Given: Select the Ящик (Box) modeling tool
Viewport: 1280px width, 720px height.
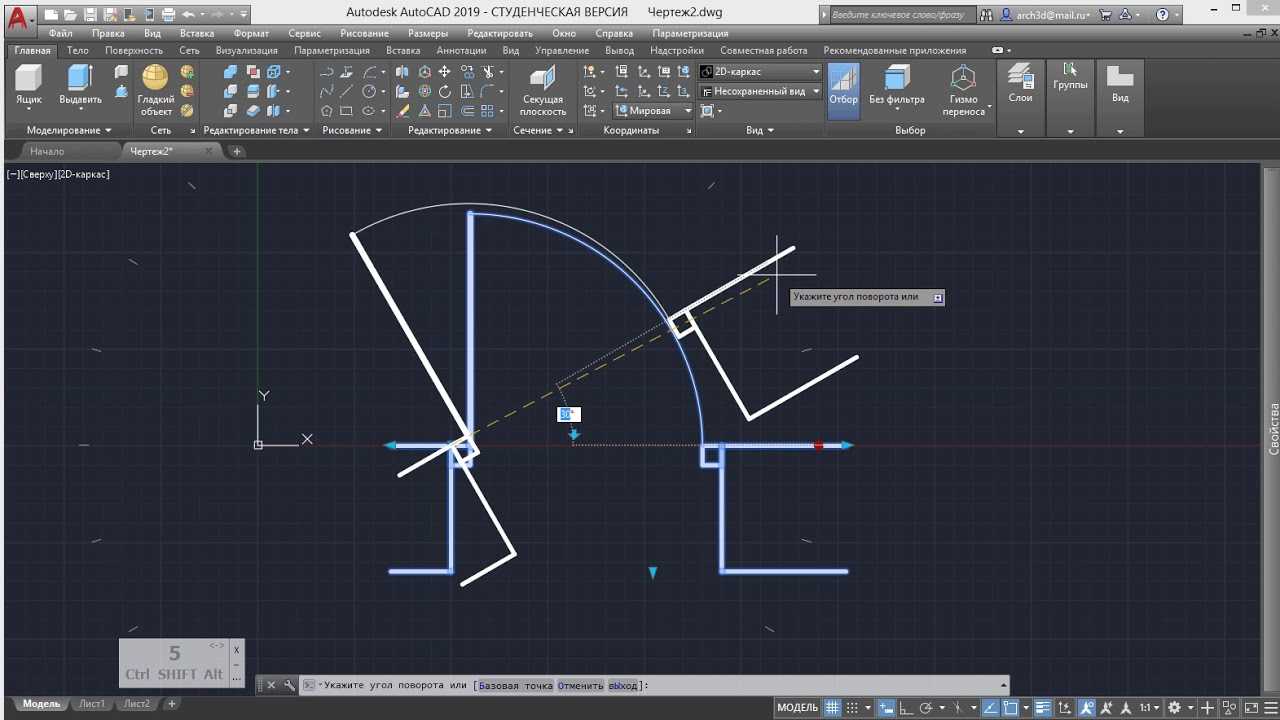Looking at the screenshot, I should (29, 85).
